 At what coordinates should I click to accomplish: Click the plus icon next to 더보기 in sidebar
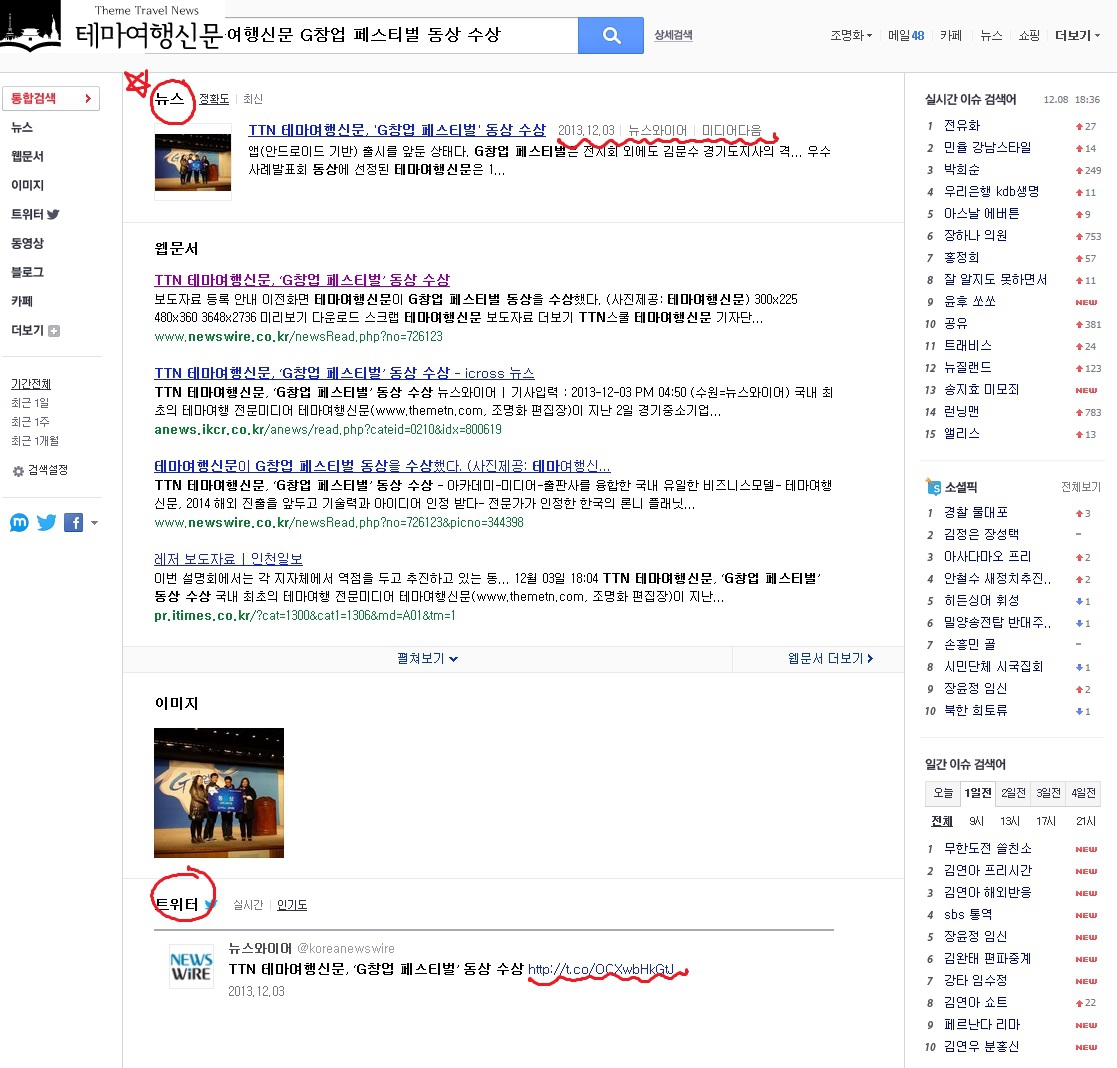point(54,331)
